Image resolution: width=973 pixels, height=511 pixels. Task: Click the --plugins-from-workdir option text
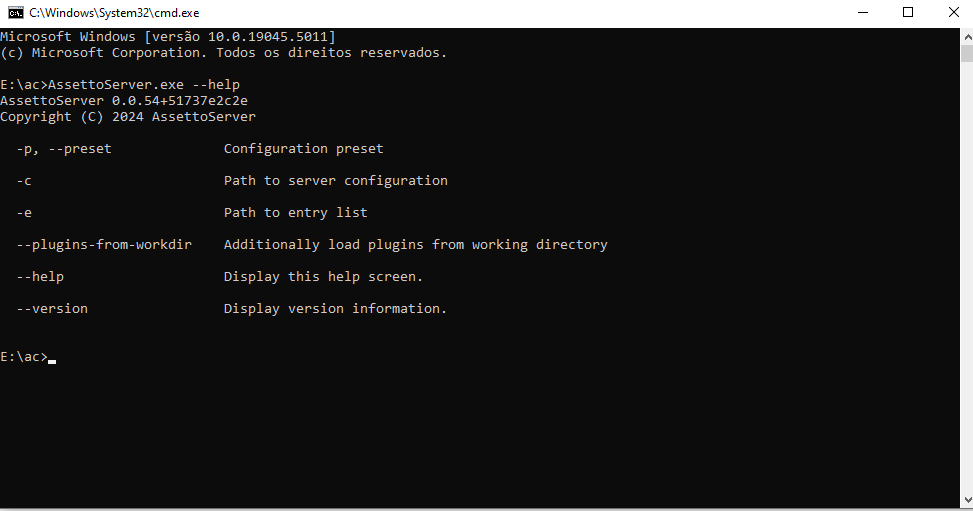click(104, 245)
